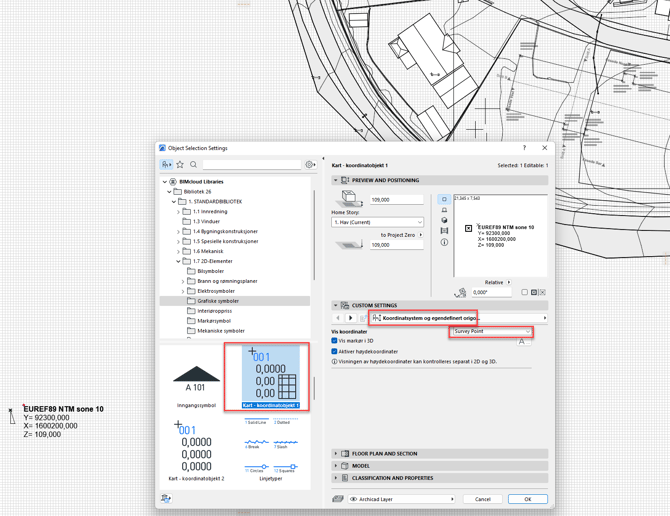The image size is (670, 516).
Task: Select the 3D preview view icon
Action: coord(444,221)
